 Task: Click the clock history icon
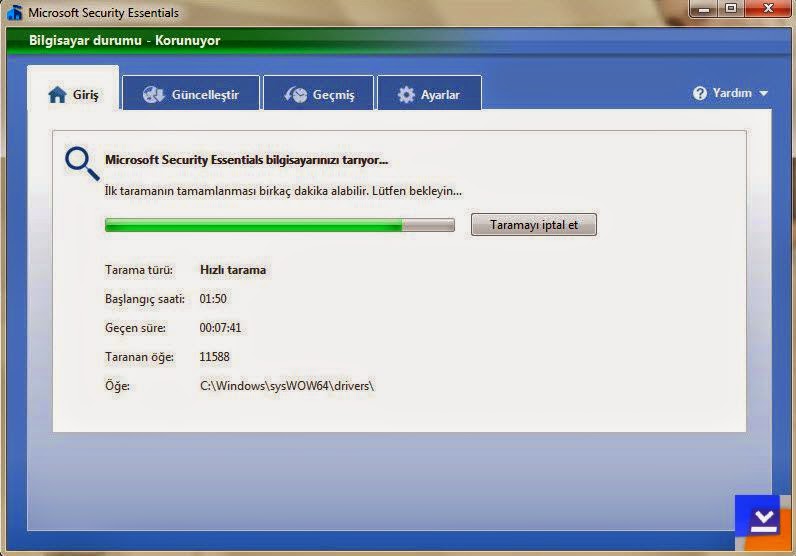click(295, 94)
